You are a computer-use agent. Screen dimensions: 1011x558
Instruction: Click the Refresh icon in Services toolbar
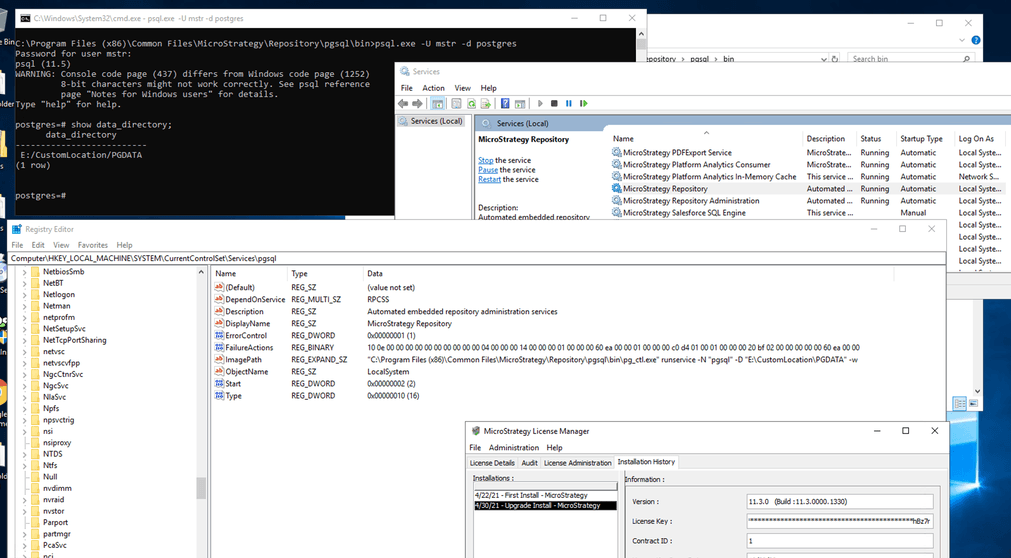[471, 103]
